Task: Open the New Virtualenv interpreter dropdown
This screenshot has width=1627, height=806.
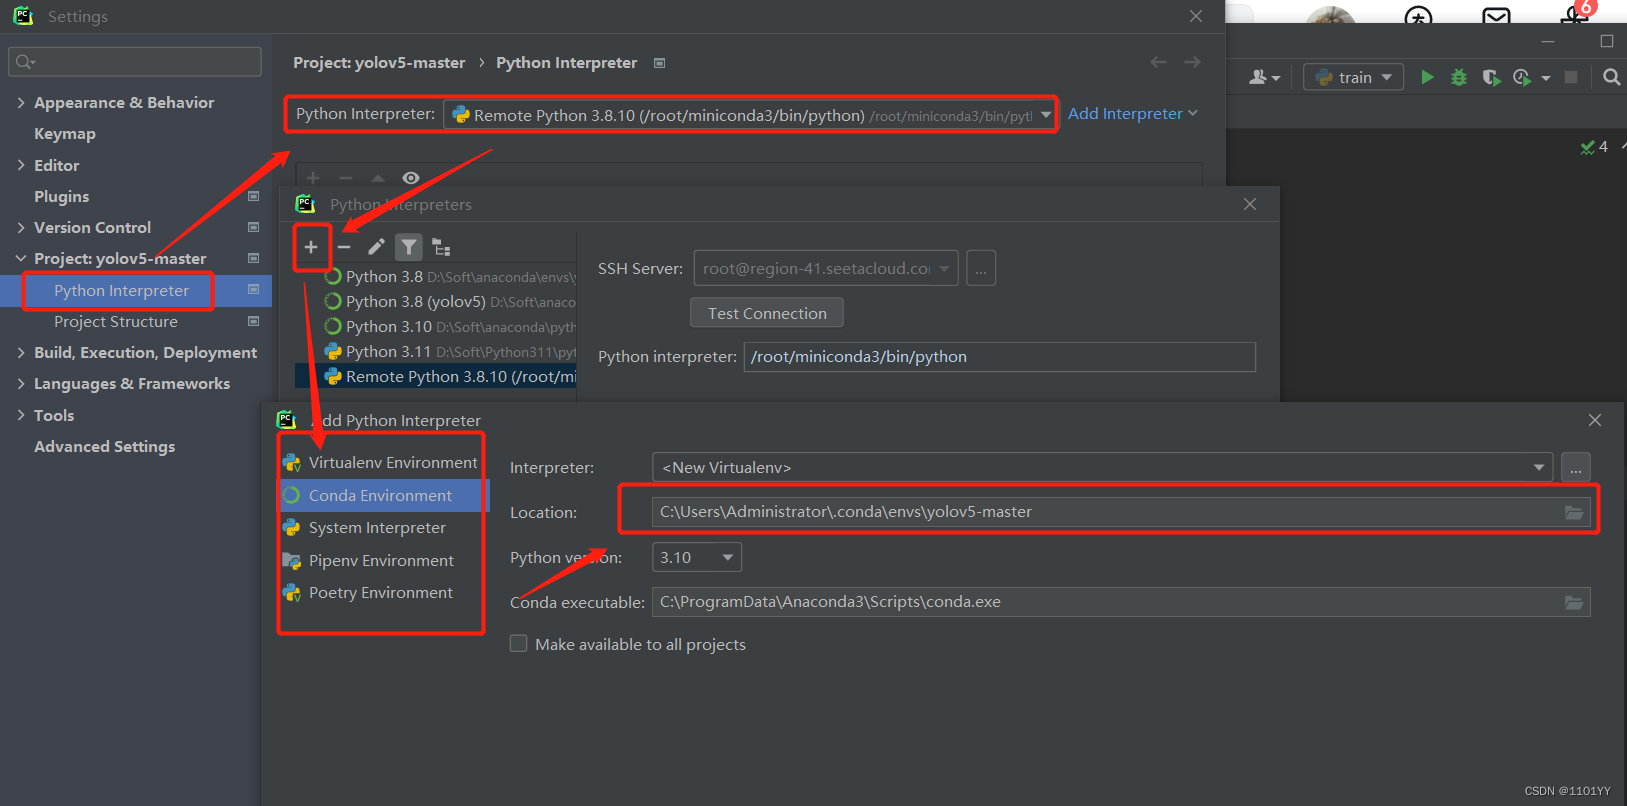Action: (1102, 467)
